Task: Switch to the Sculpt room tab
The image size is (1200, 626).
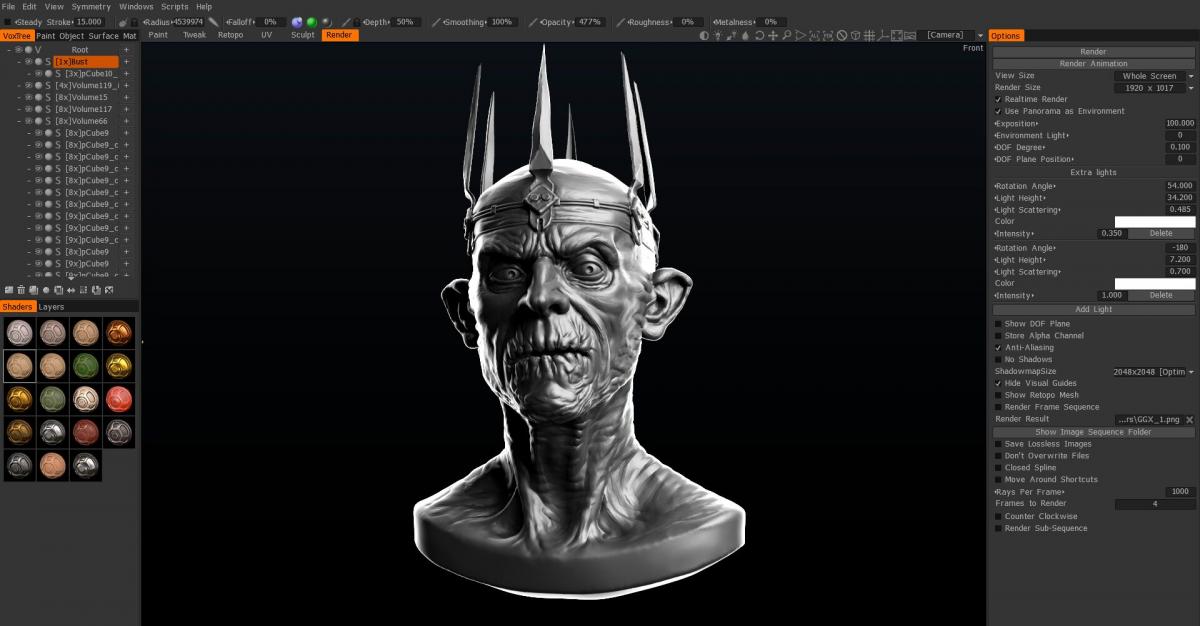Action: tap(302, 35)
